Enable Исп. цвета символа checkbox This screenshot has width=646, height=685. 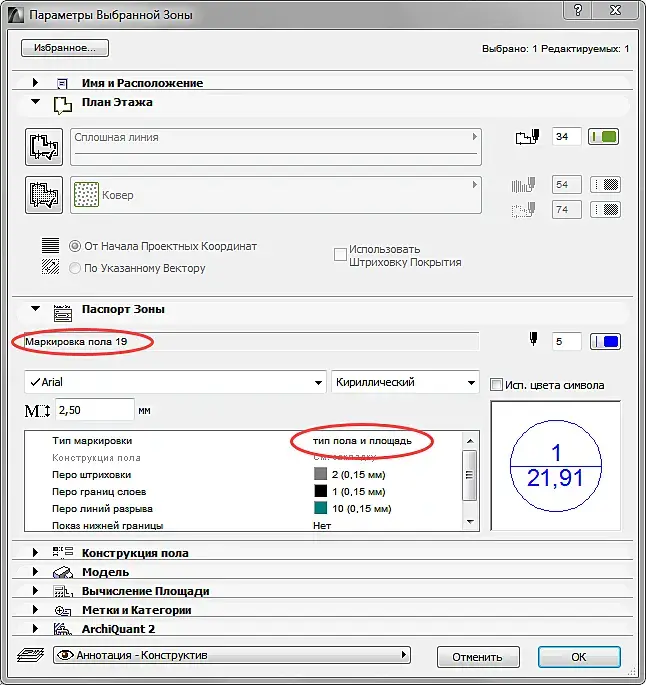[x=496, y=385]
